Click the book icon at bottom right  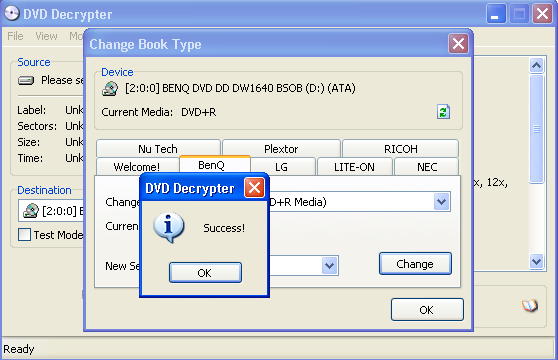(530, 305)
